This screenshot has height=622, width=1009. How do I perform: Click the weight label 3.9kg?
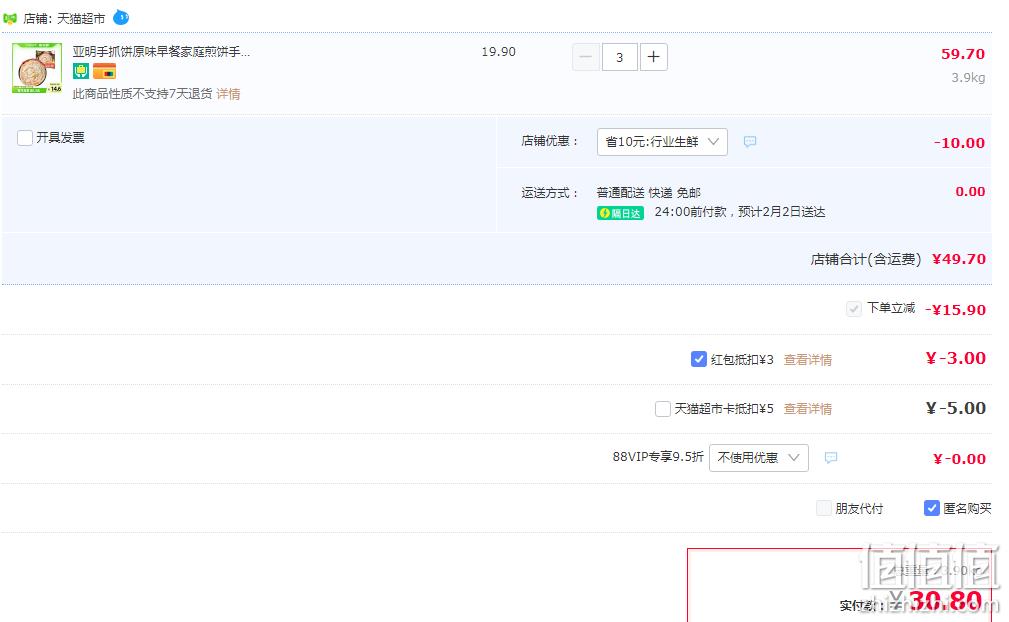pyautogui.click(x=968, y=78)
